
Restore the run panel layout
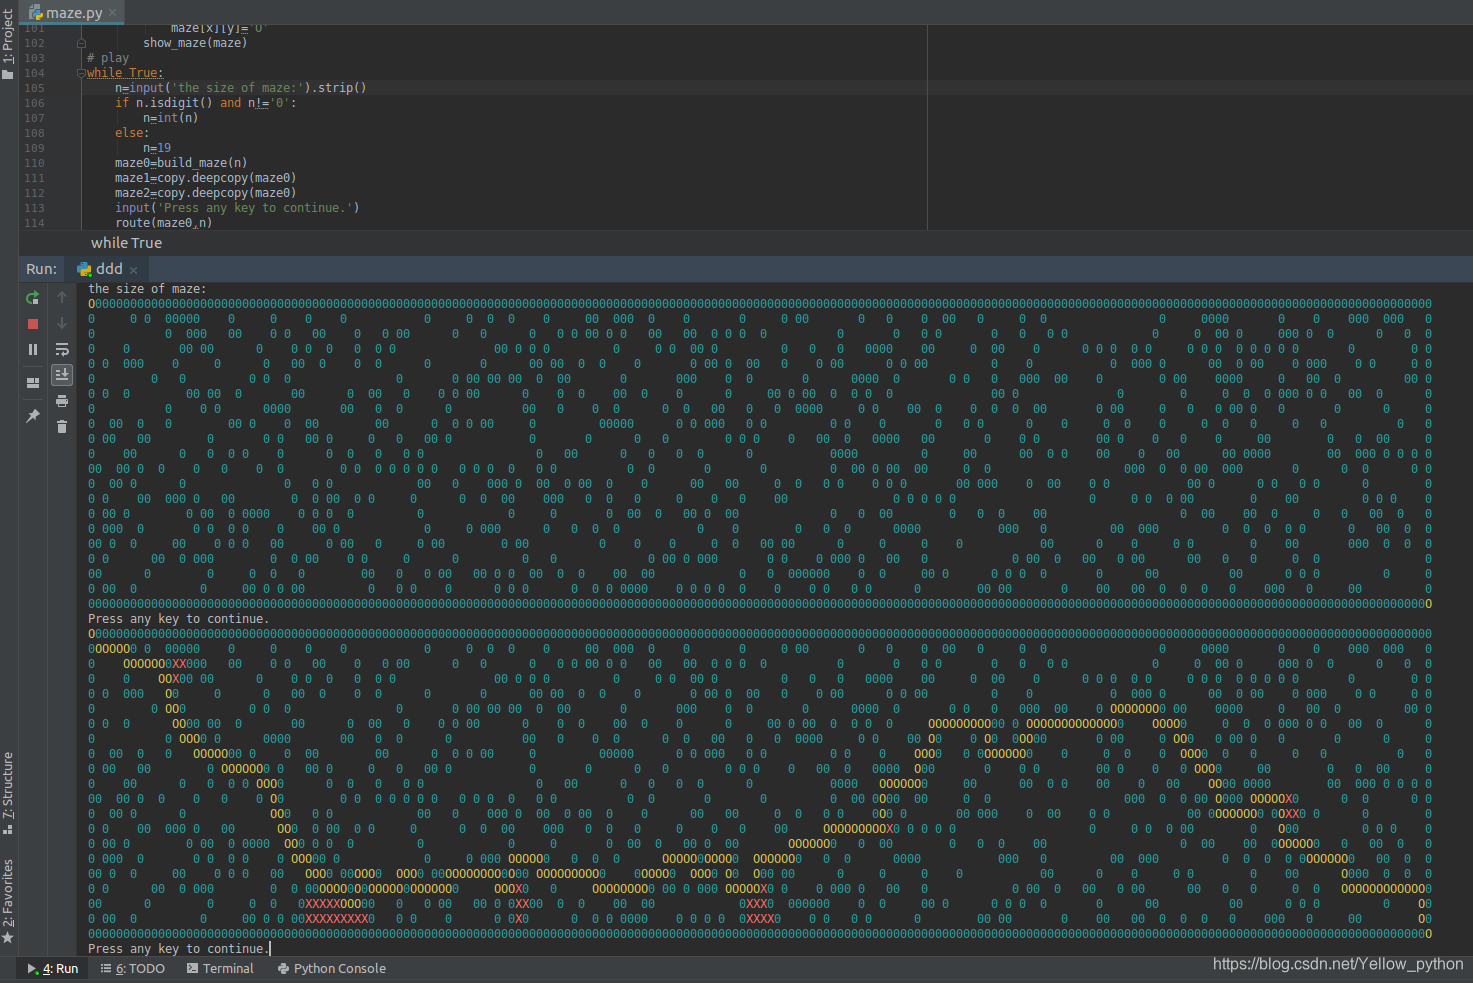32,382
